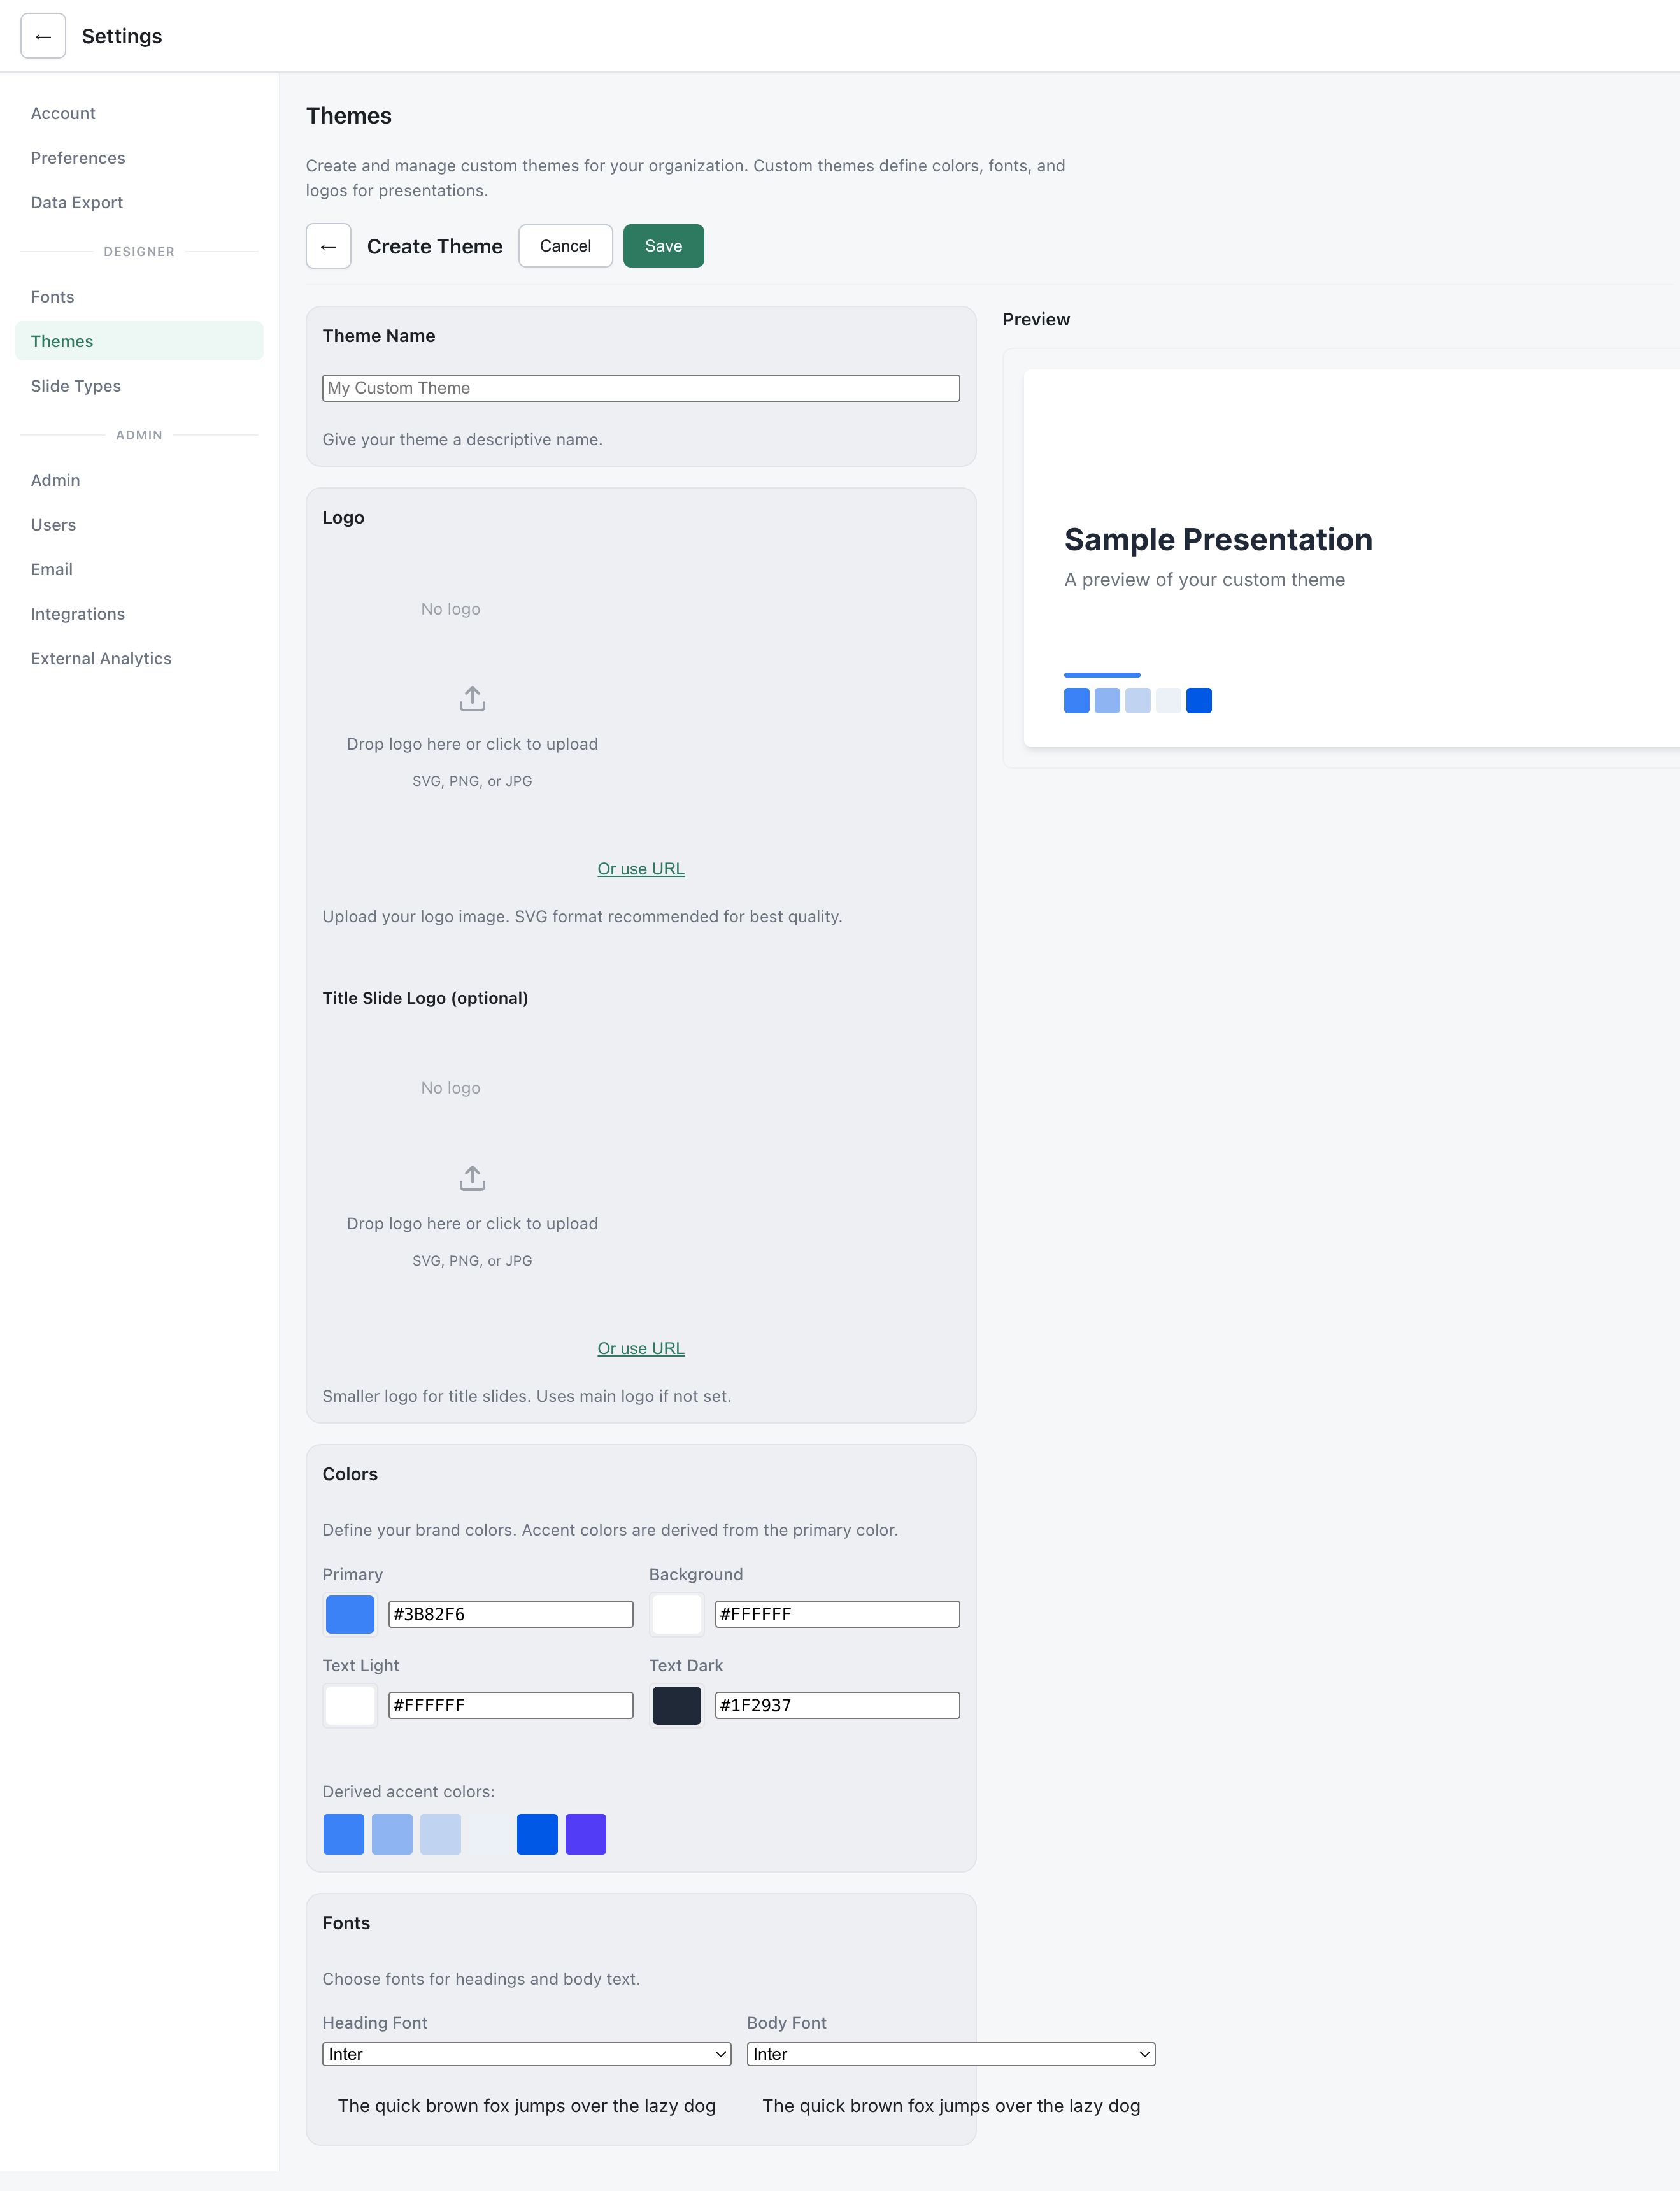The image size is (1680, 2191).
Task: Open the Heading Font dropdown
Action: click(527, 2054)
